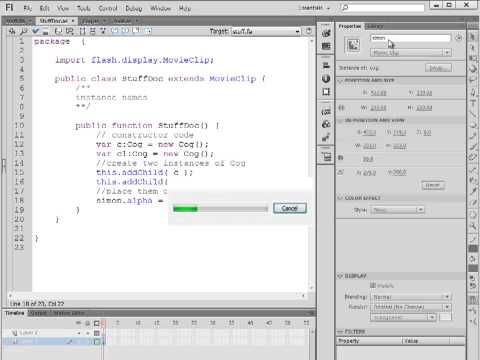Click the symbol thumbnail icon in Properties
The image size is (480, 360).
pos(353,45)
